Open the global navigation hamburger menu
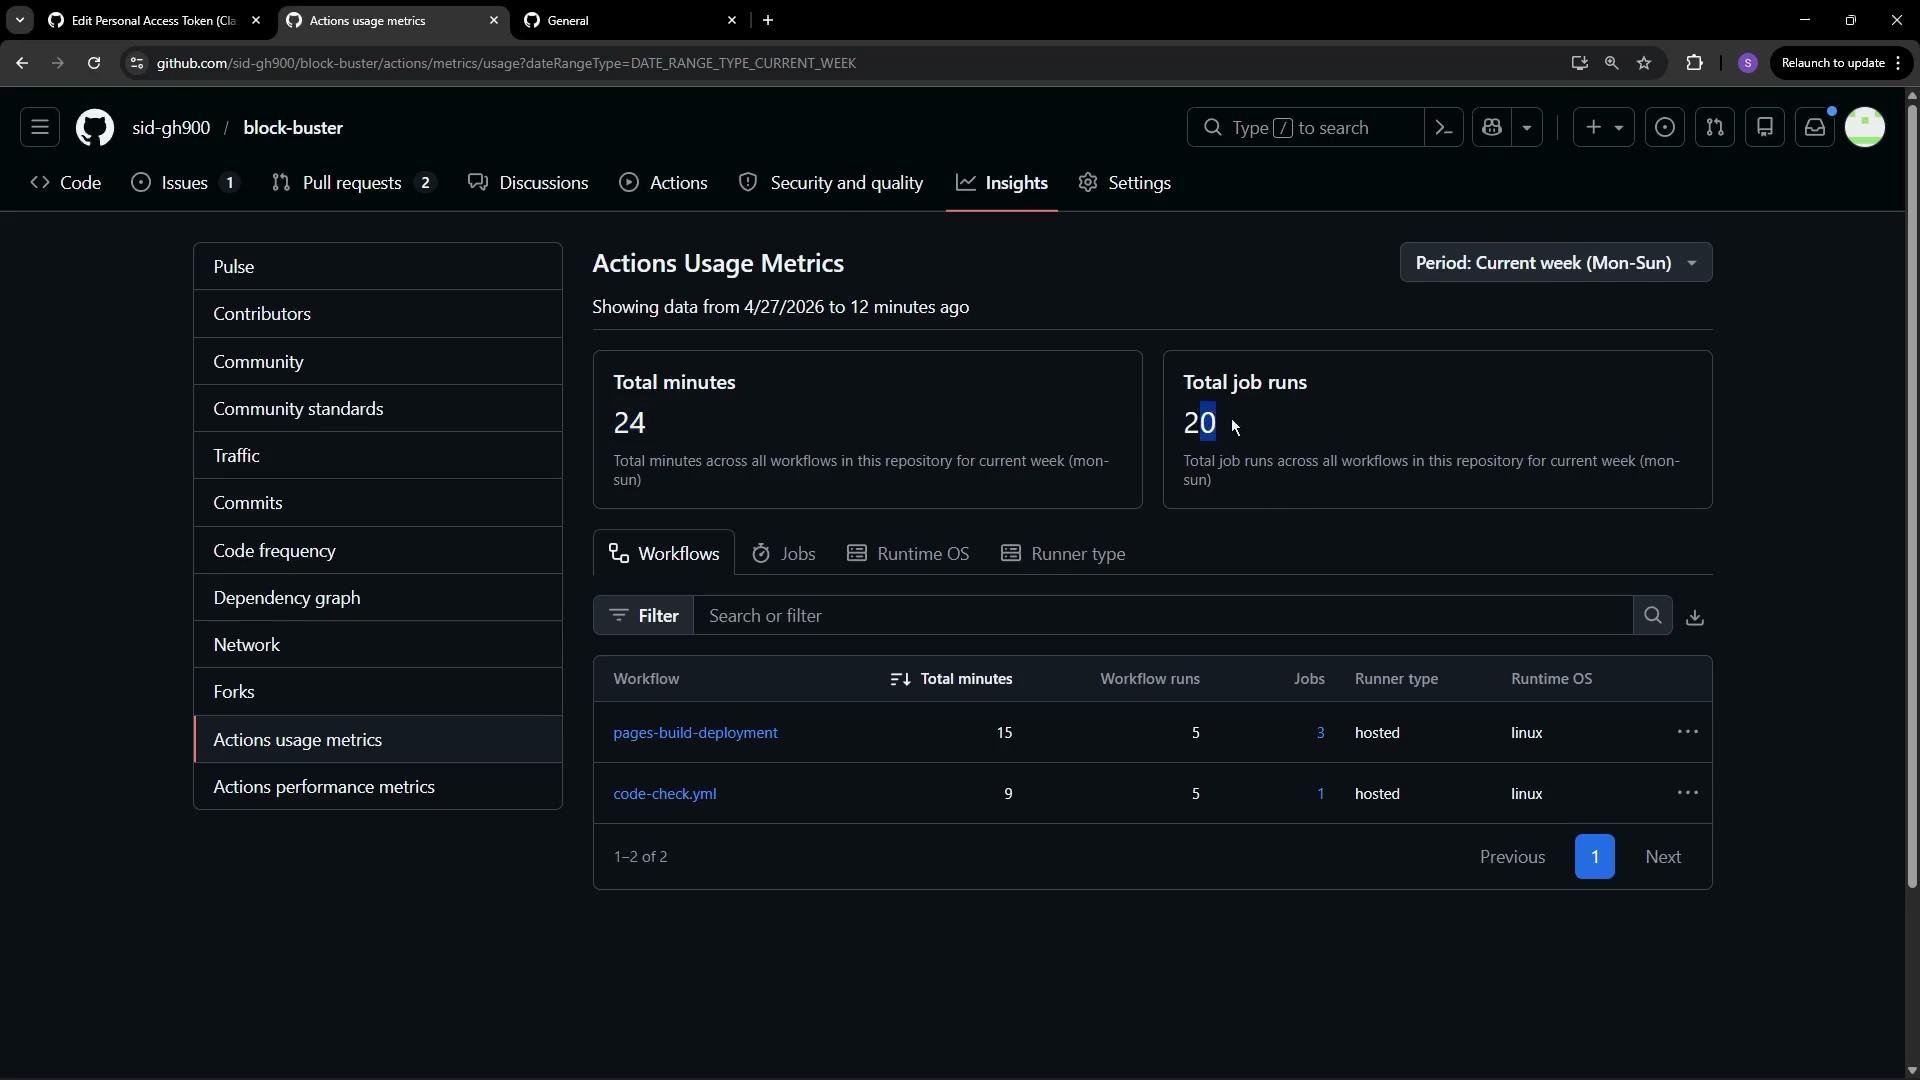The image size is (1920, 1080). [40, 128]
